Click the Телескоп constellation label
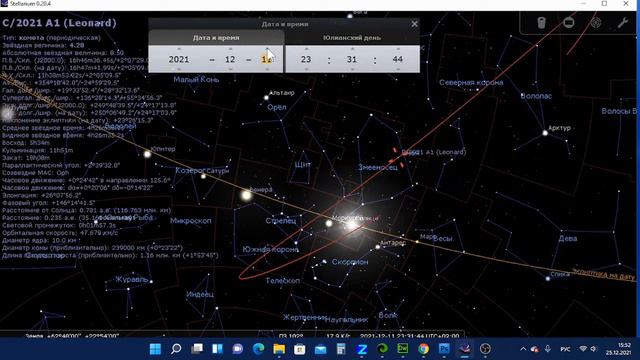640x360 pixels. point(282,280)
